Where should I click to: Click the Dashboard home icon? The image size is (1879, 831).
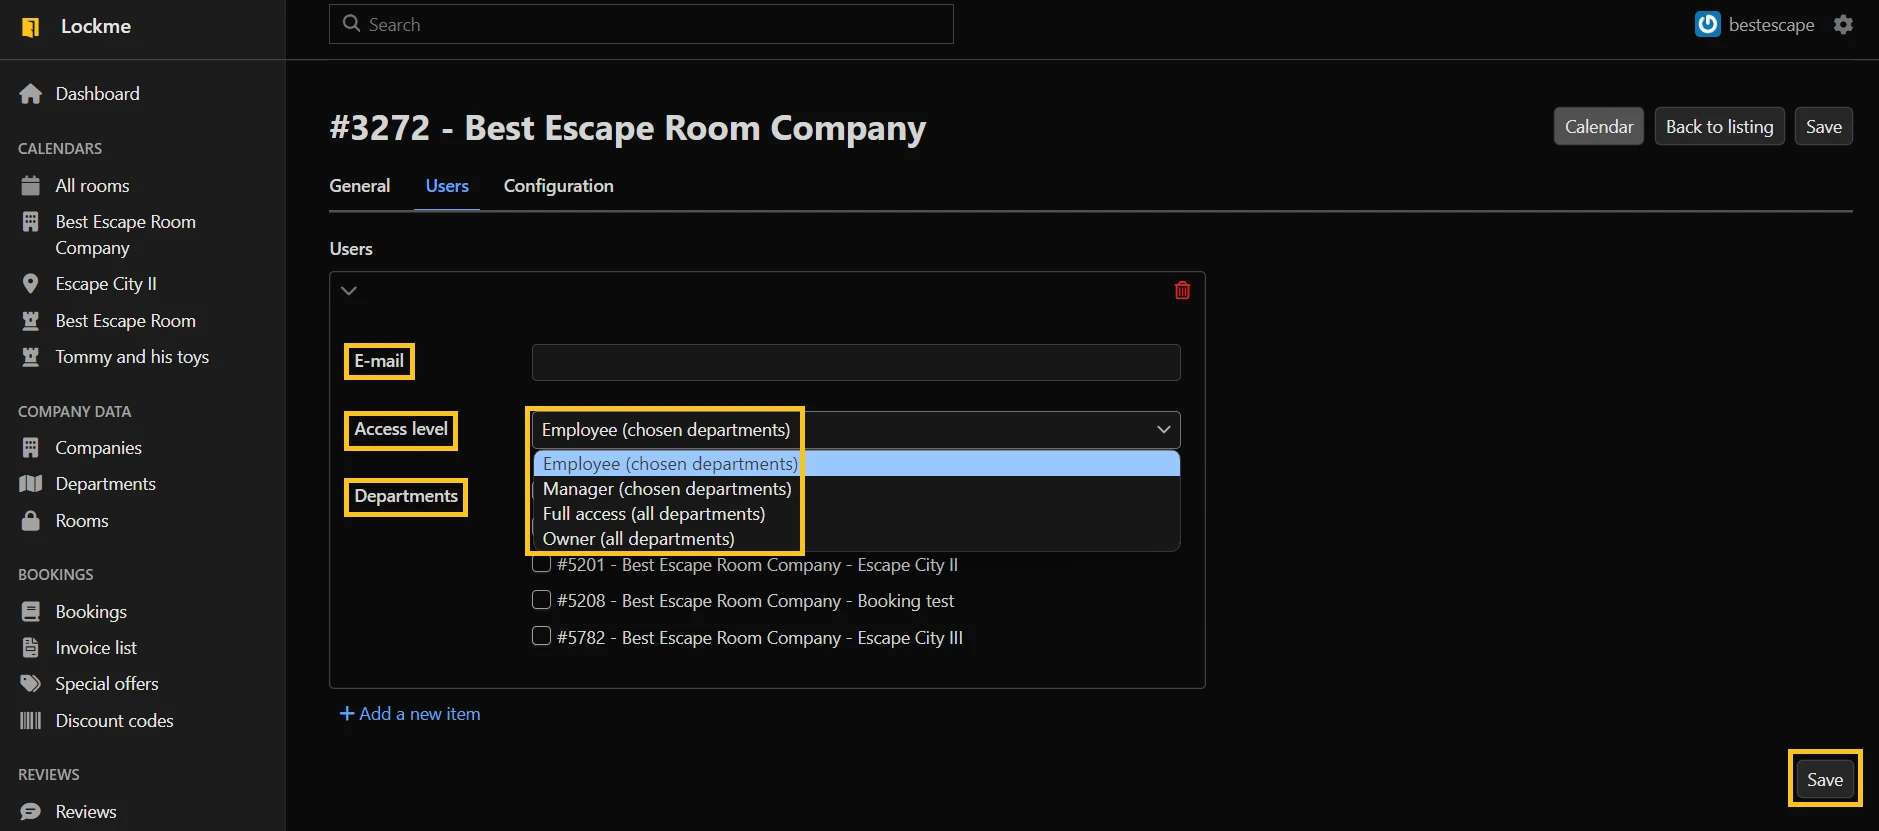(31, 94)
